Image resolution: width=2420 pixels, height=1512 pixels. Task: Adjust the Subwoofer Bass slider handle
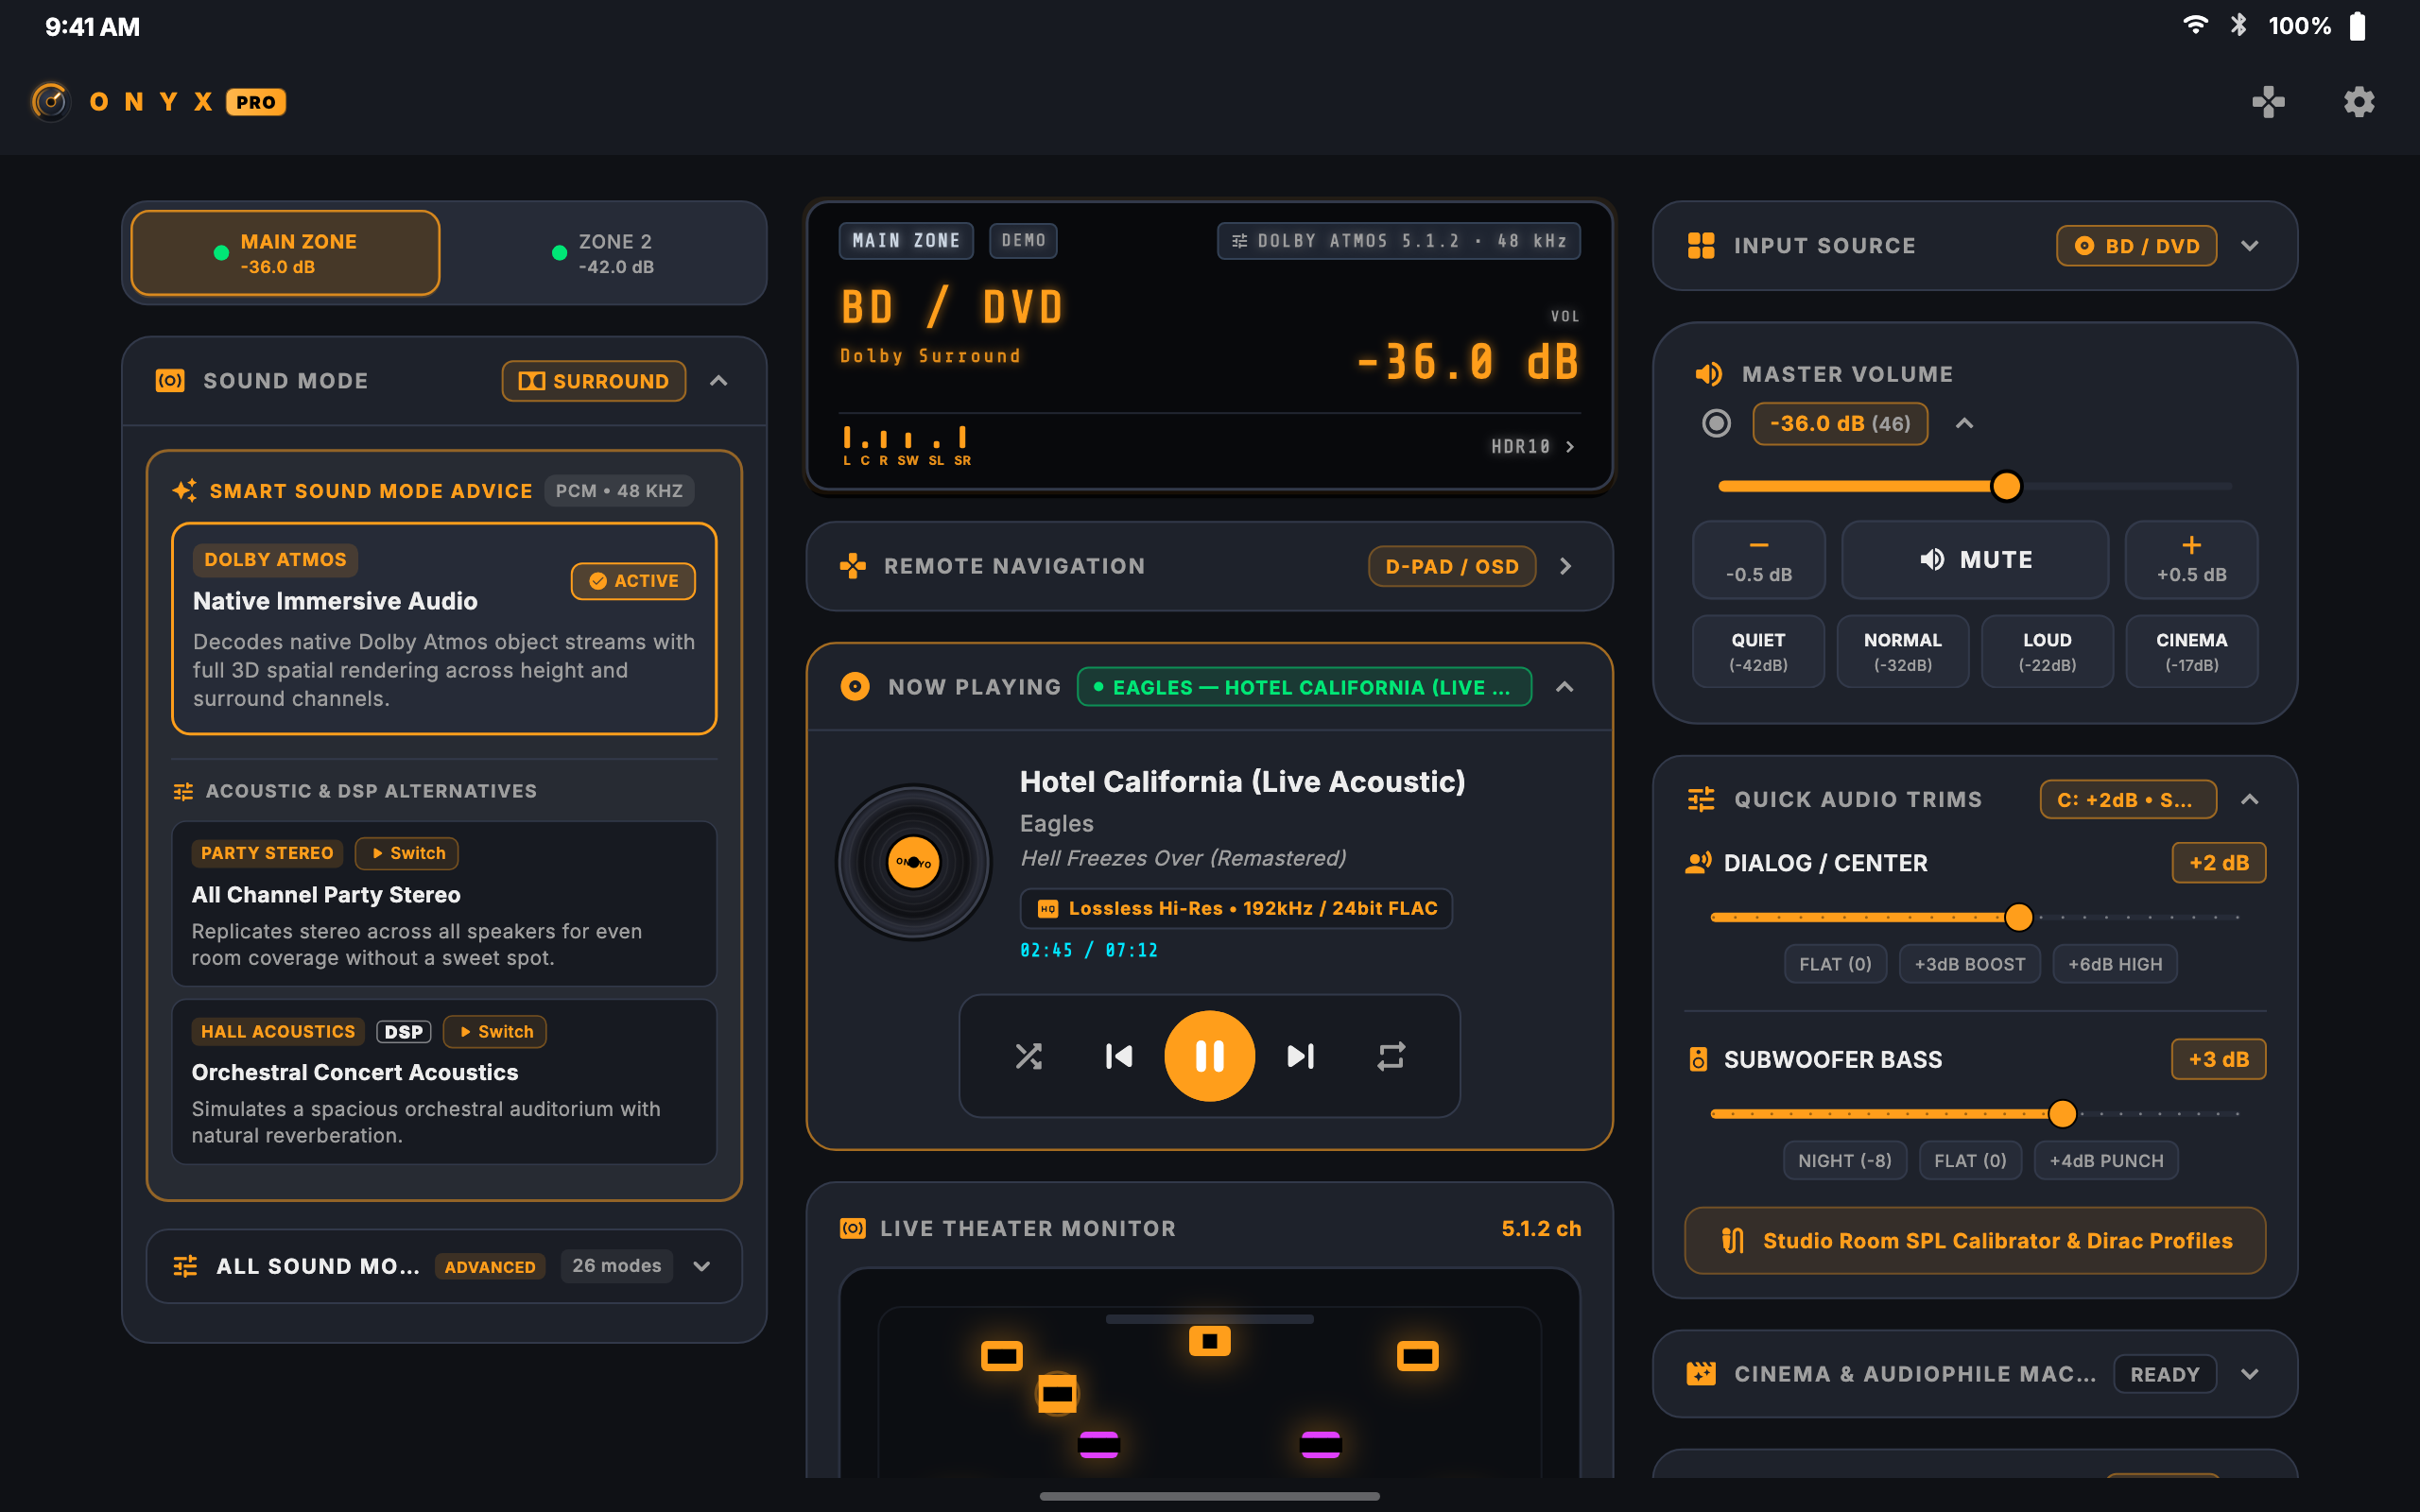2062,1113
